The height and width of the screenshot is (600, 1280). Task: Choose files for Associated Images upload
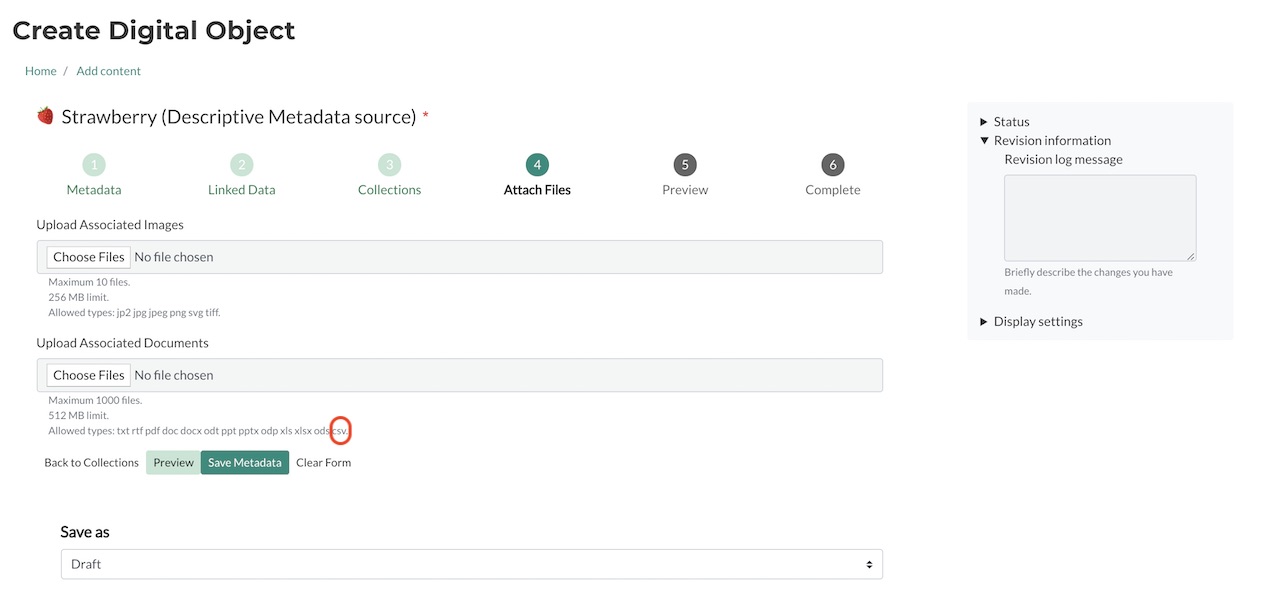[x=89, y=257]
